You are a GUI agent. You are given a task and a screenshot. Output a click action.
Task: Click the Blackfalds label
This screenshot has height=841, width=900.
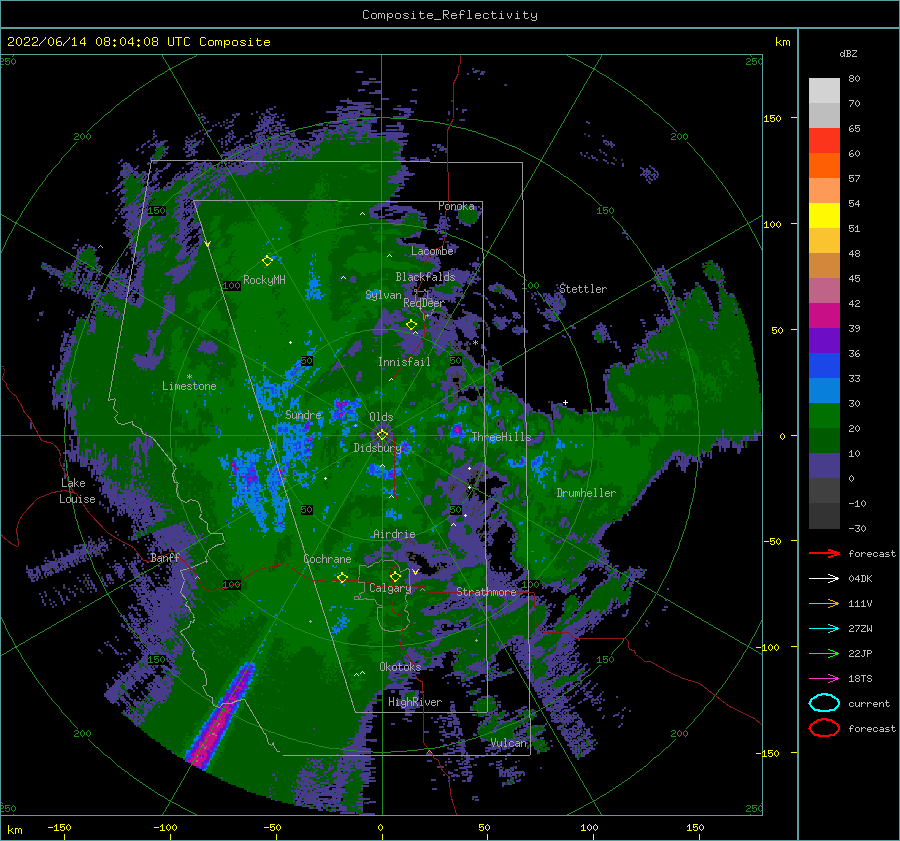(425, 277)
